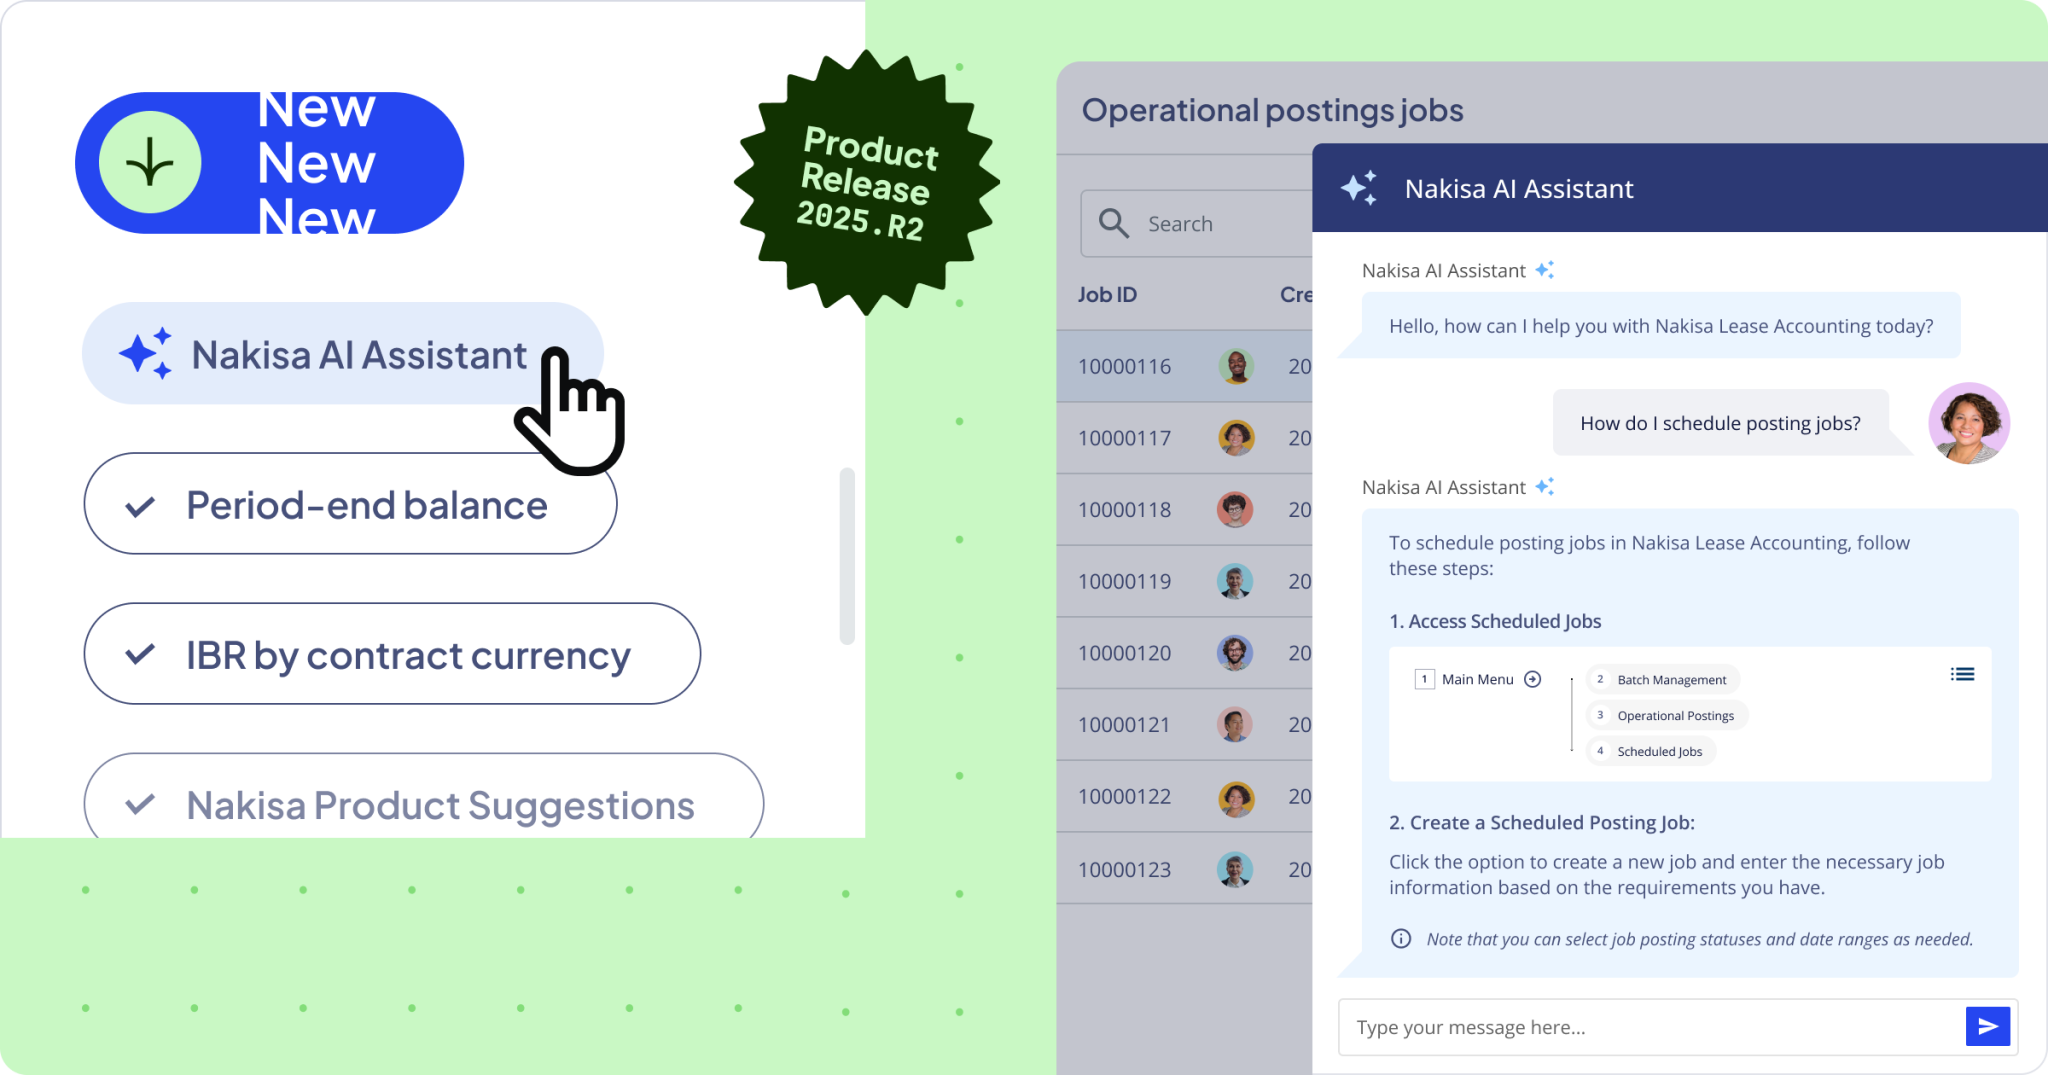
Task: Click the paper plane send icon in chat
Action: 1987,1026
